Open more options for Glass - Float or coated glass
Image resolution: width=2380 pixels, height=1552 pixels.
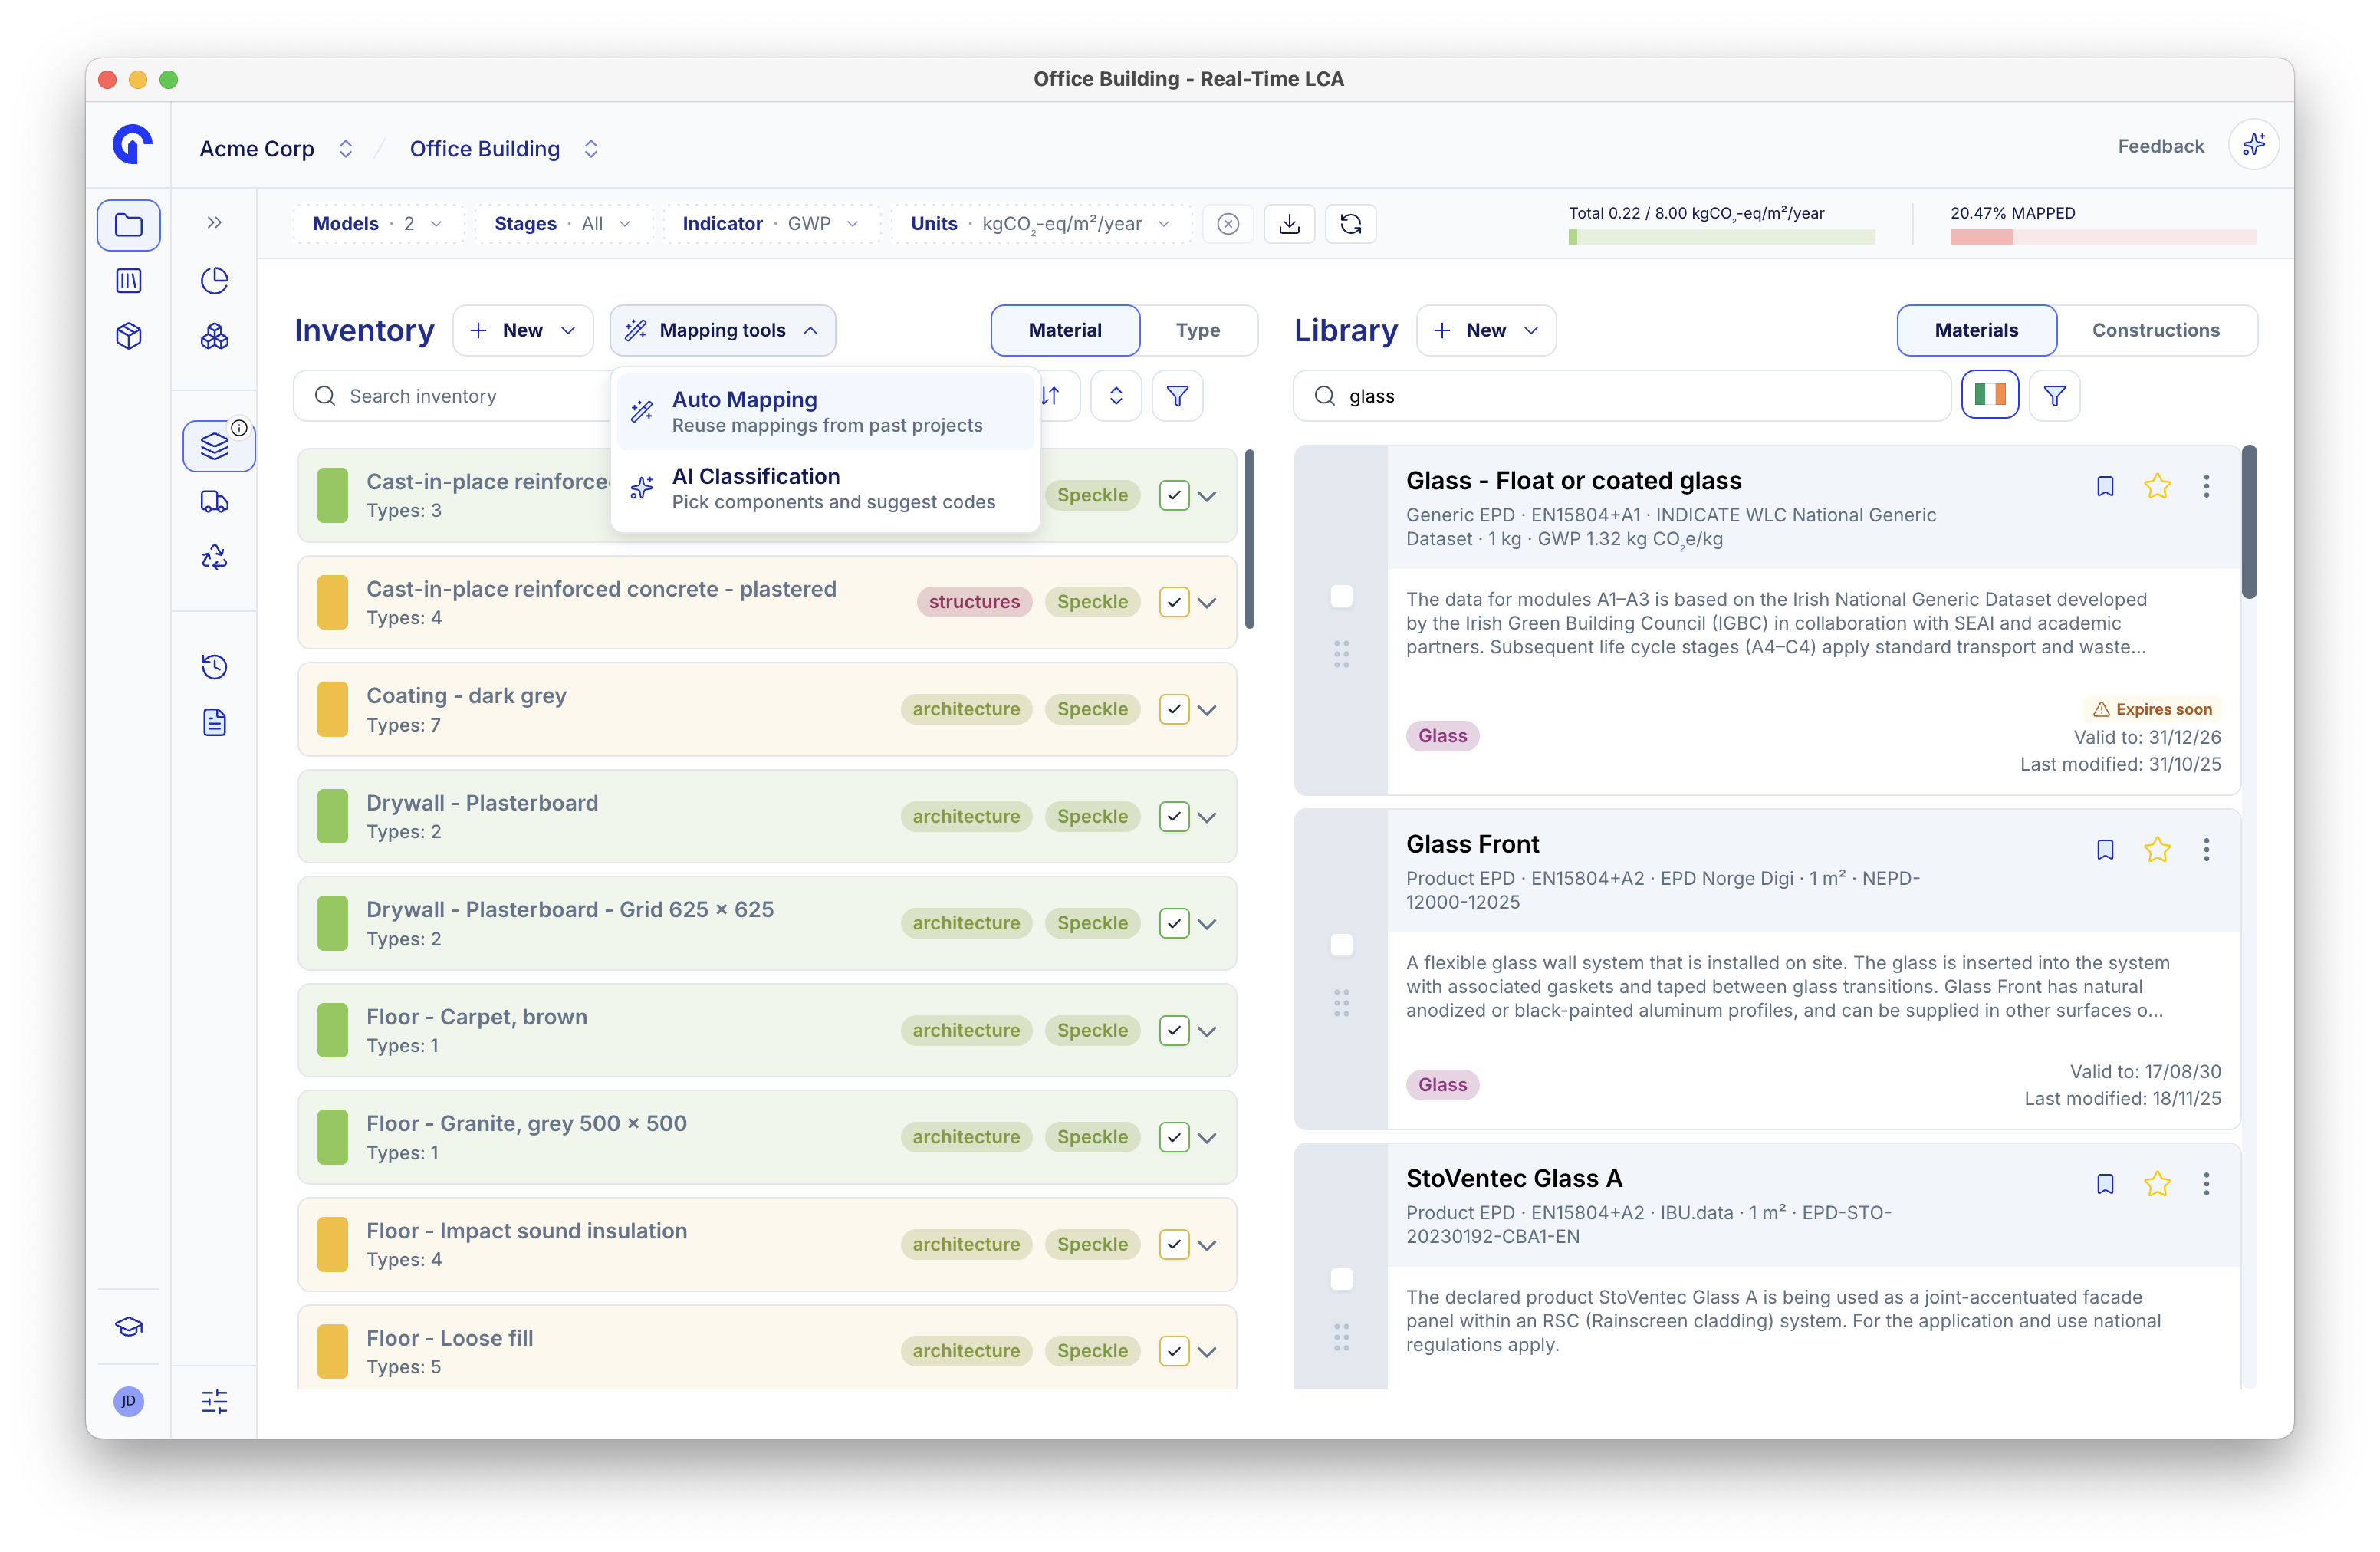coord(2206,487)
